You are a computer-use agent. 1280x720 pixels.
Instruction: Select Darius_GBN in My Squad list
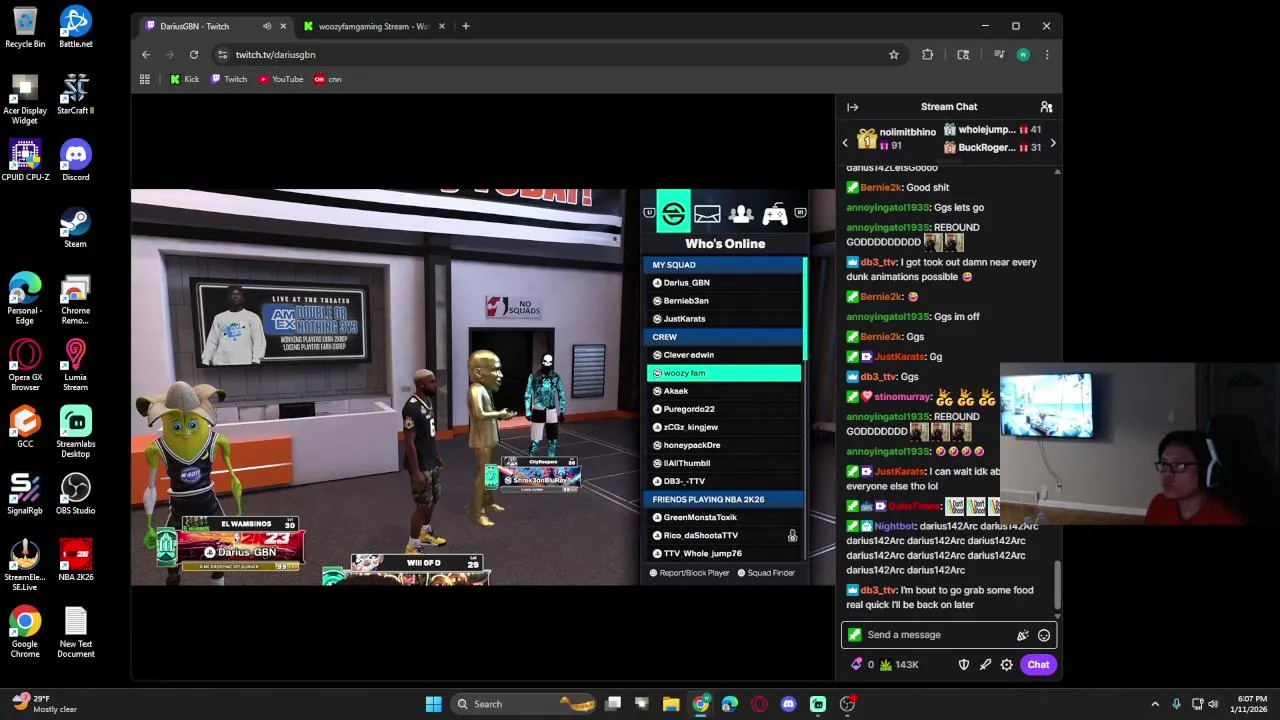pyautogui.click(x=724, y=283)
